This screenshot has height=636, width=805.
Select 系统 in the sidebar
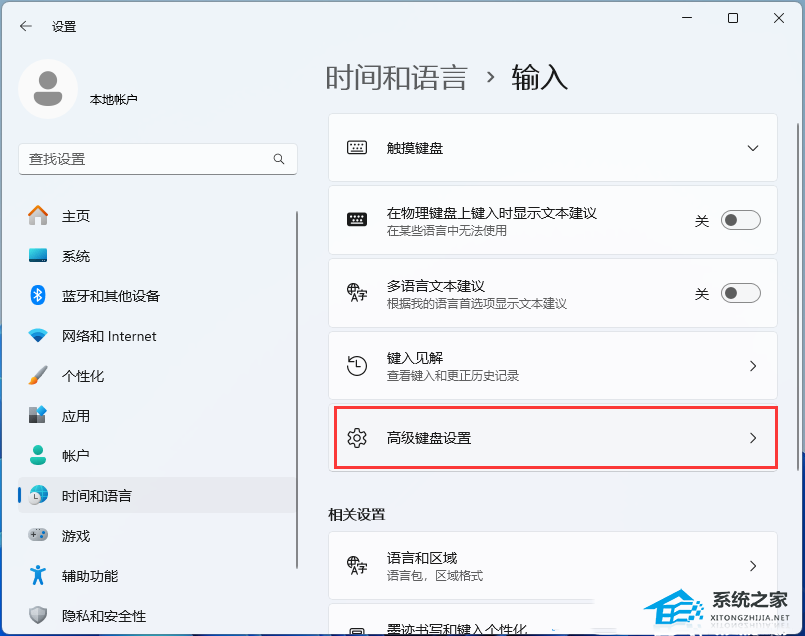click(x=157, y=256)
